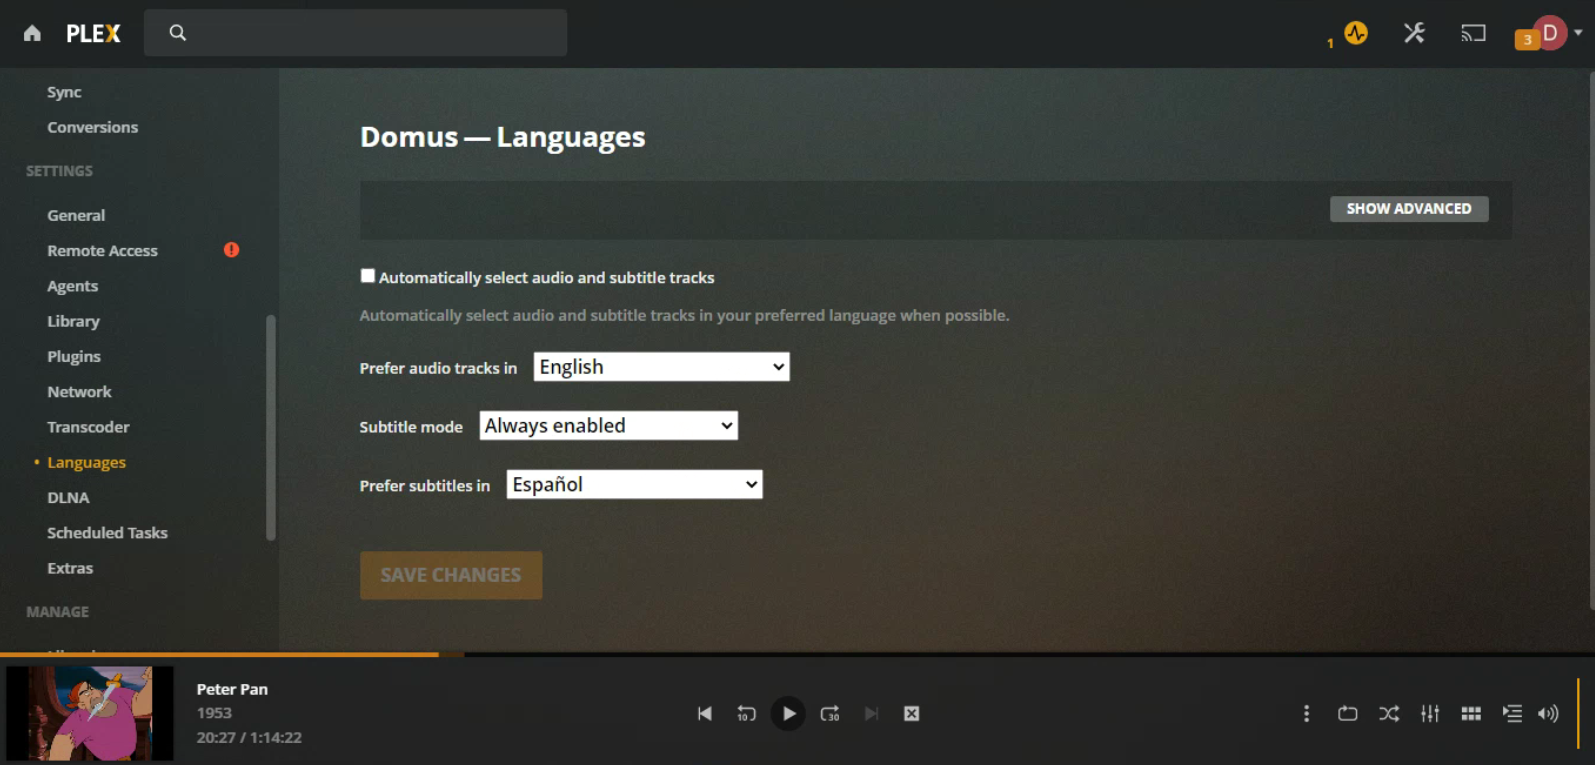
Task: Open Network settings
Action: pos(79,392)
